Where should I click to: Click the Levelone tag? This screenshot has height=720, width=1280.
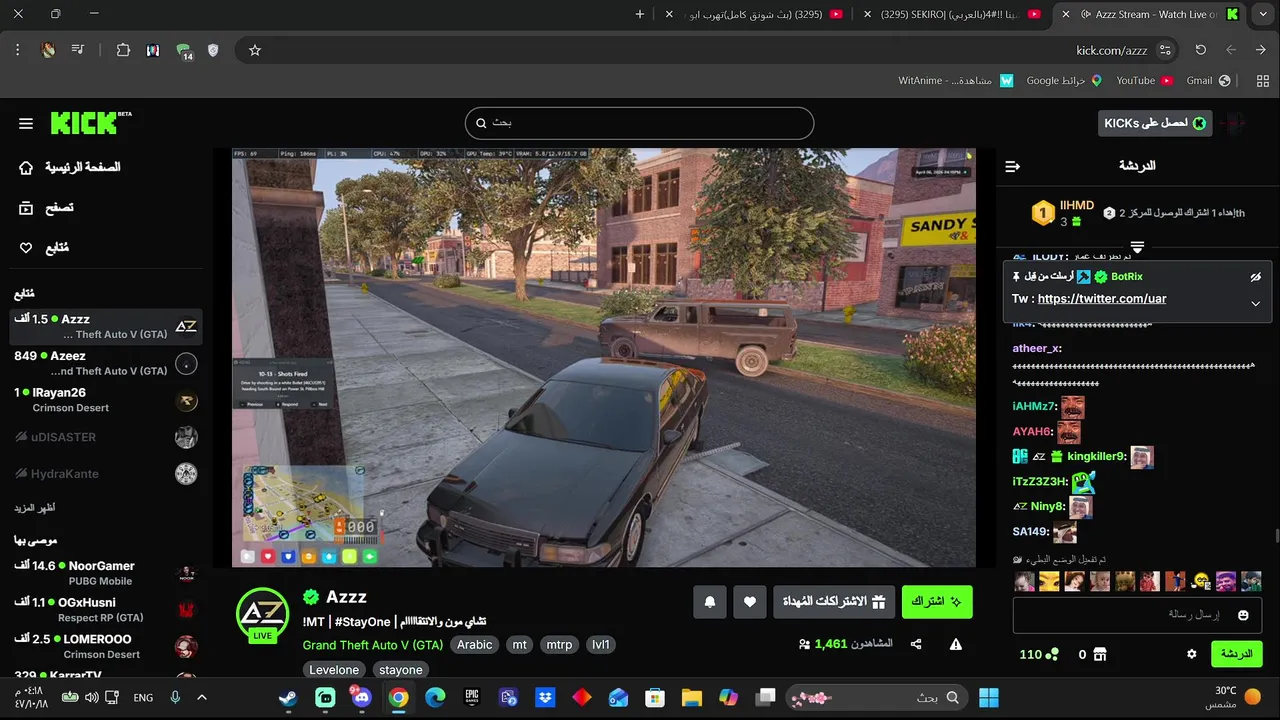coord(334,670)
